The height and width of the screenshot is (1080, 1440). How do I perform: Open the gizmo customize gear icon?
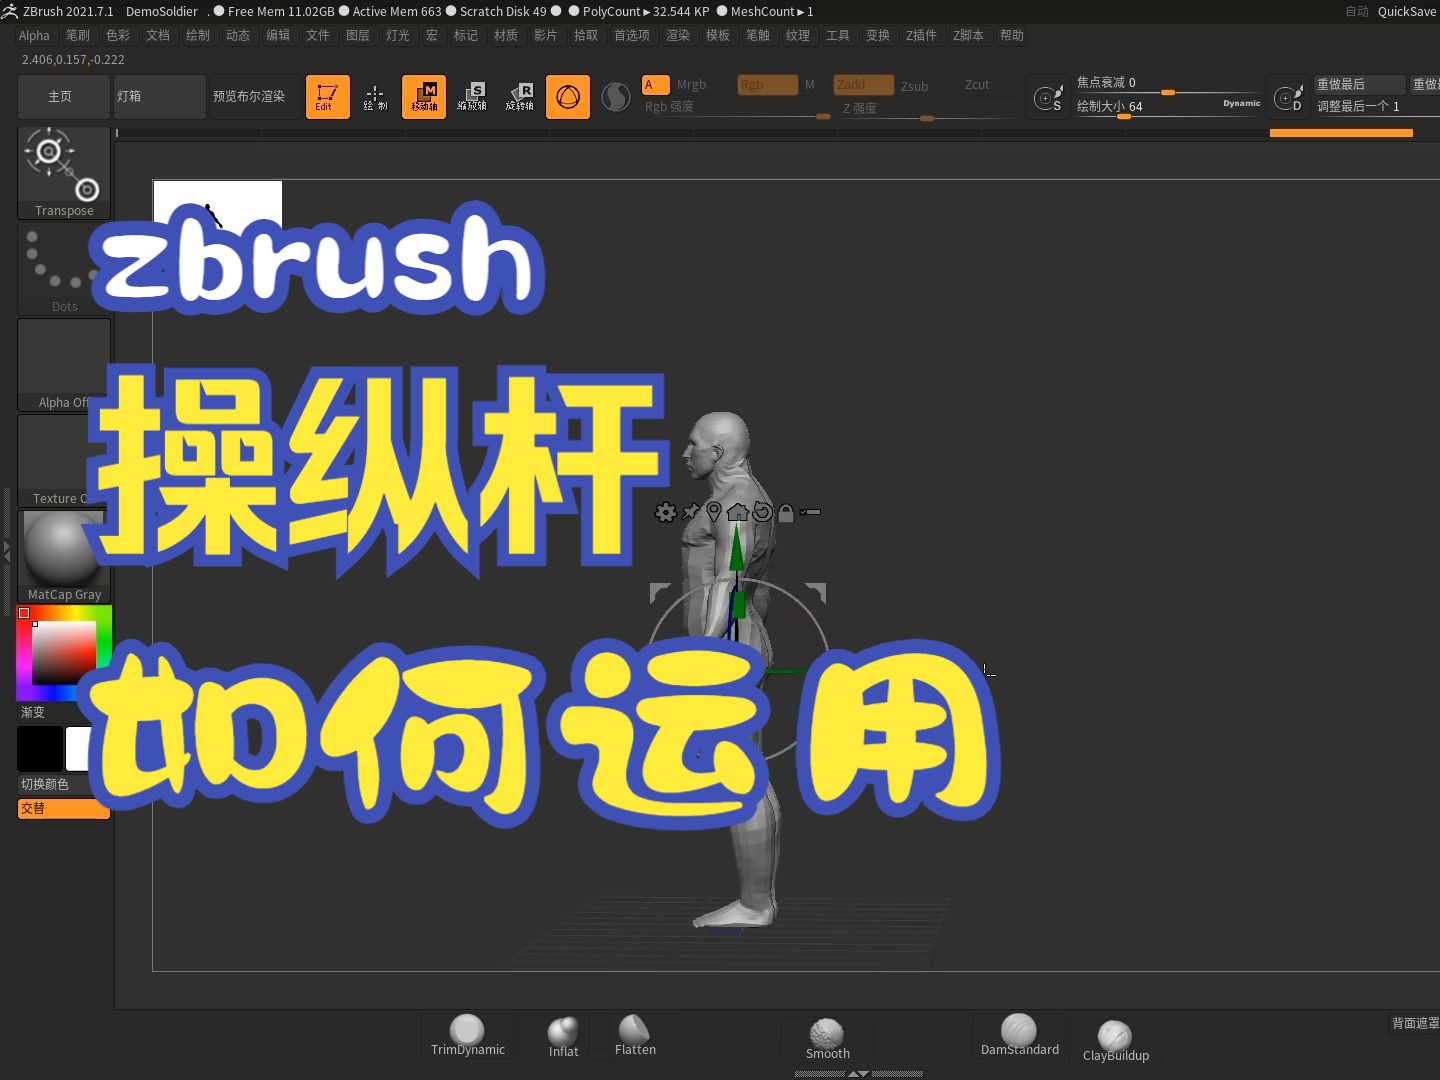click(666, 512)
